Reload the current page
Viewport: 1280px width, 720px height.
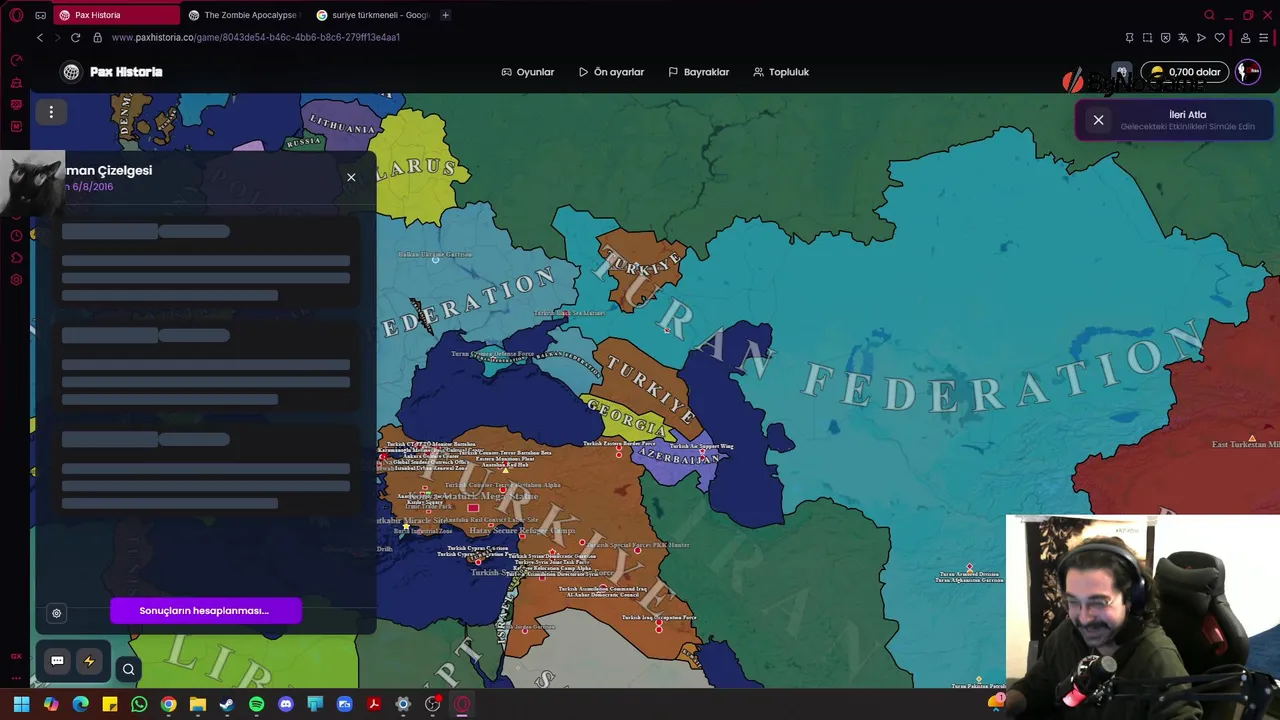pyautogui.click(x=75, y=37)
